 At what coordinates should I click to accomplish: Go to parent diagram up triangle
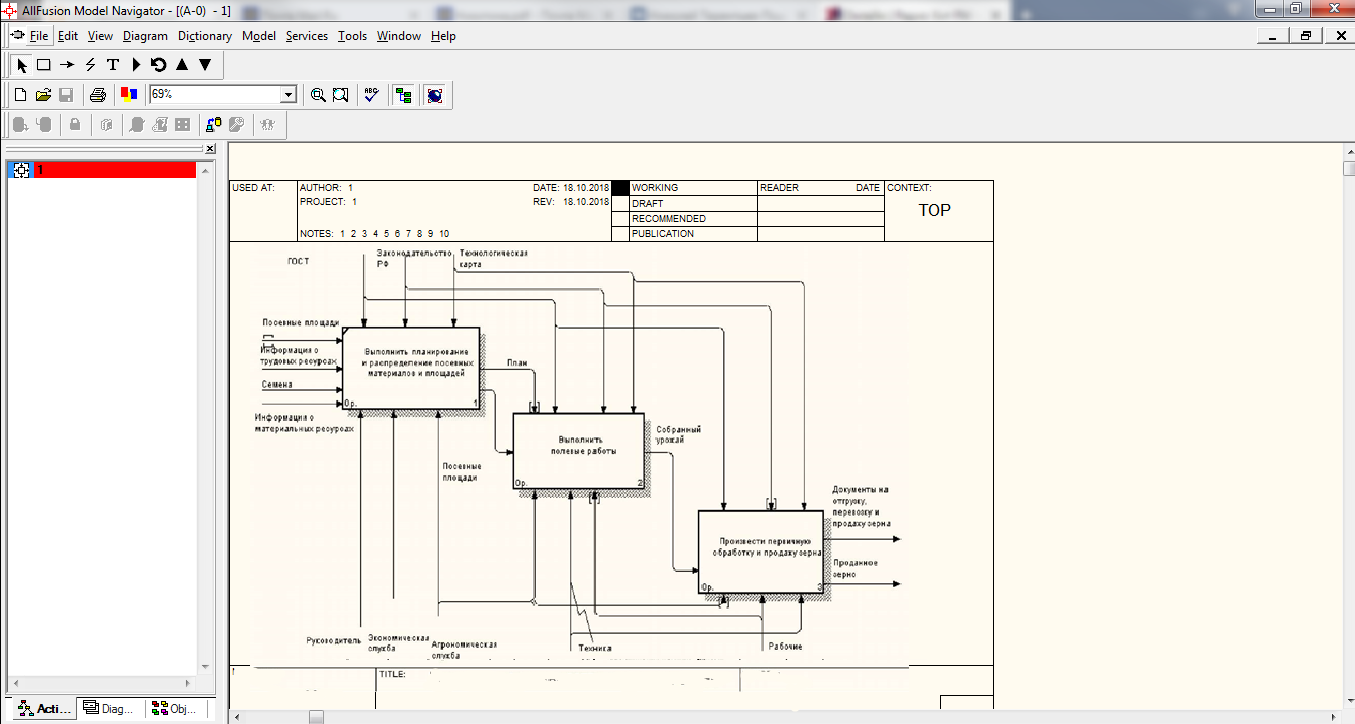(x=182, y=65)
